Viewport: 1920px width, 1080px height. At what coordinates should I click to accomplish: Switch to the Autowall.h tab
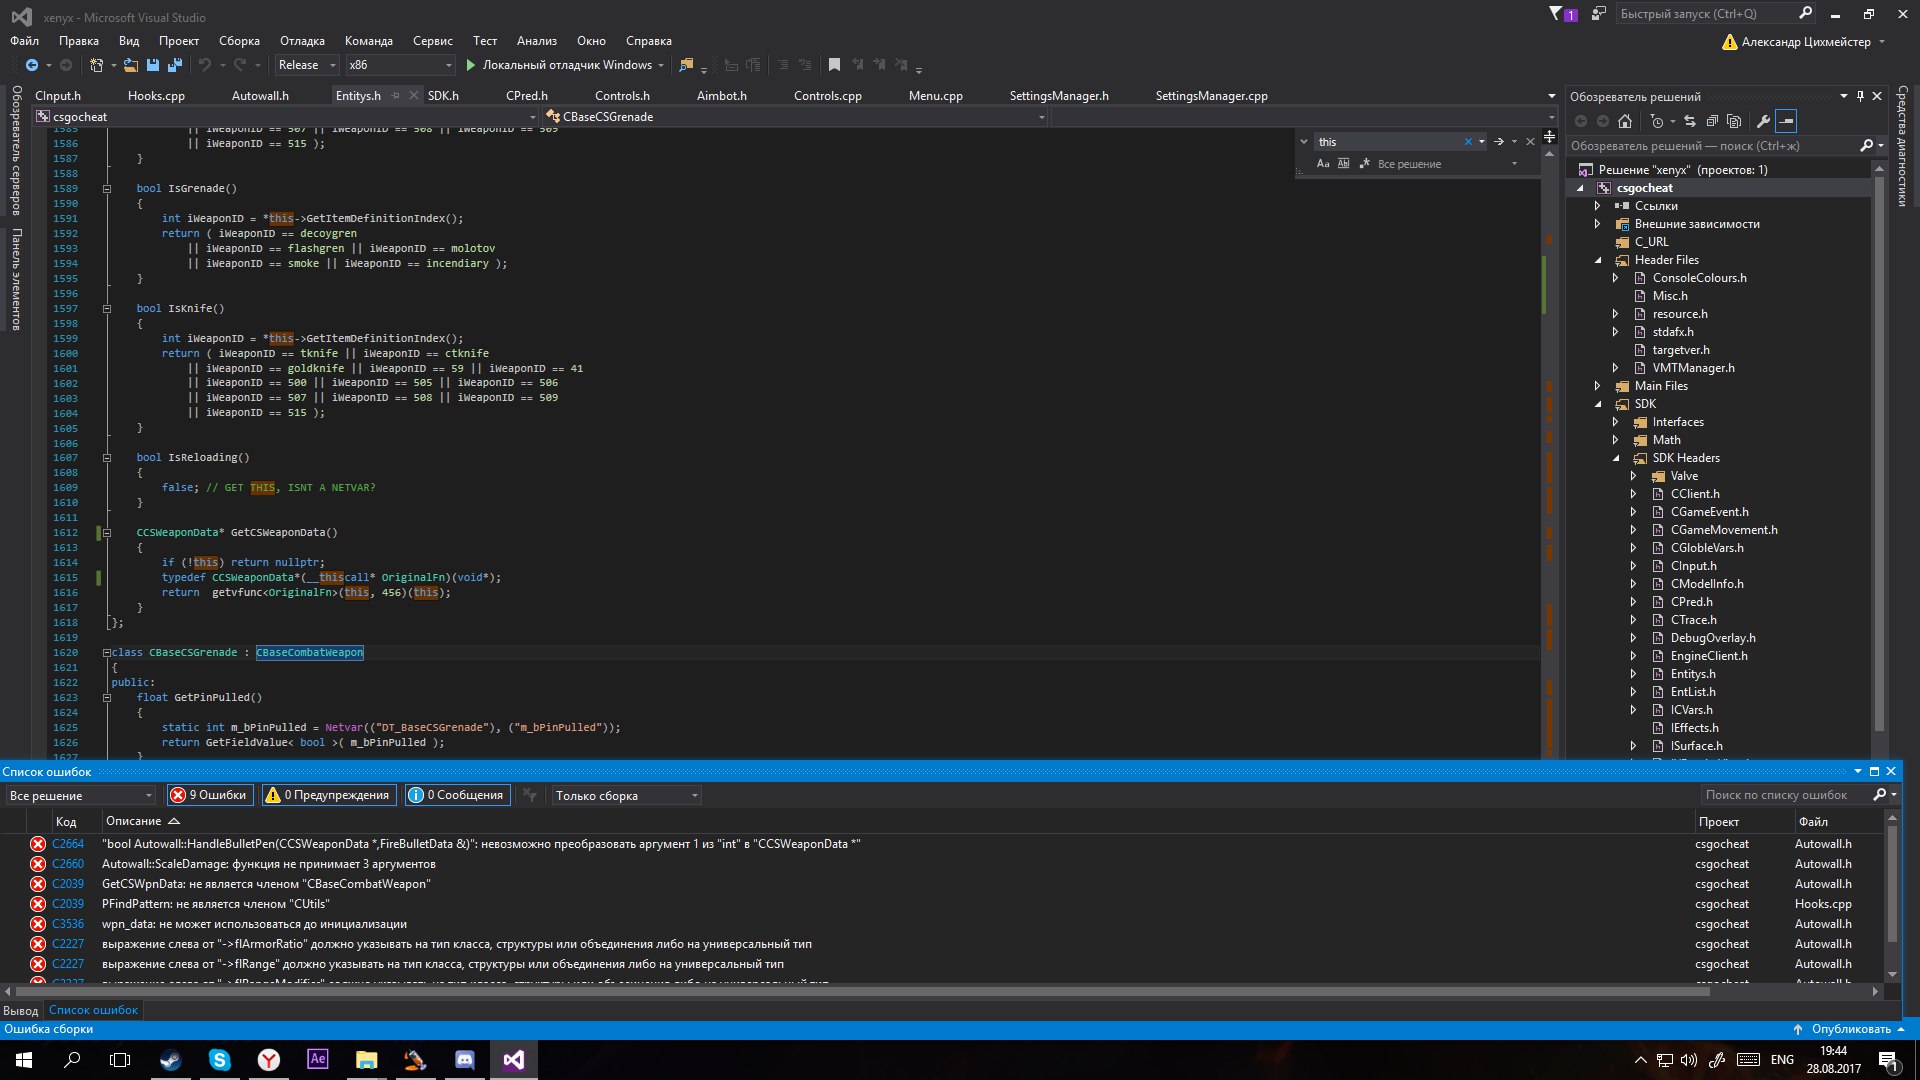point(260,96)
